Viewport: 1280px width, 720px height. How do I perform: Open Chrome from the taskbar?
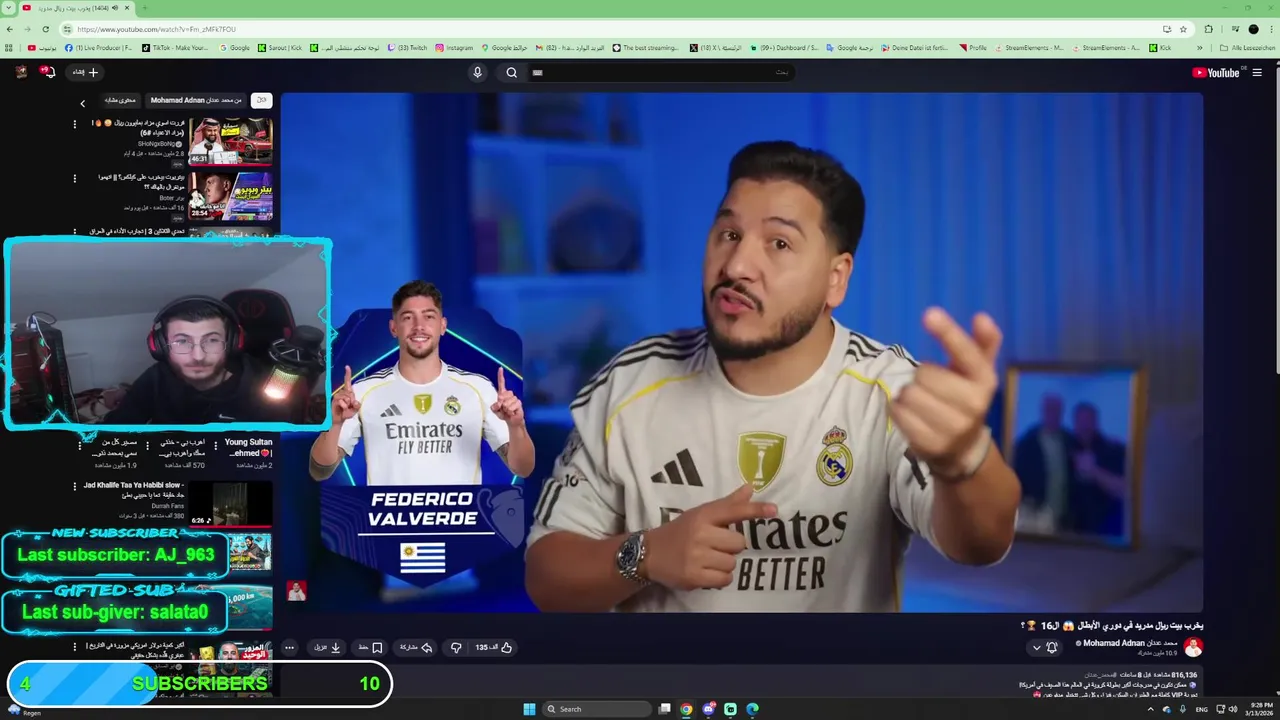click(686, 709)
